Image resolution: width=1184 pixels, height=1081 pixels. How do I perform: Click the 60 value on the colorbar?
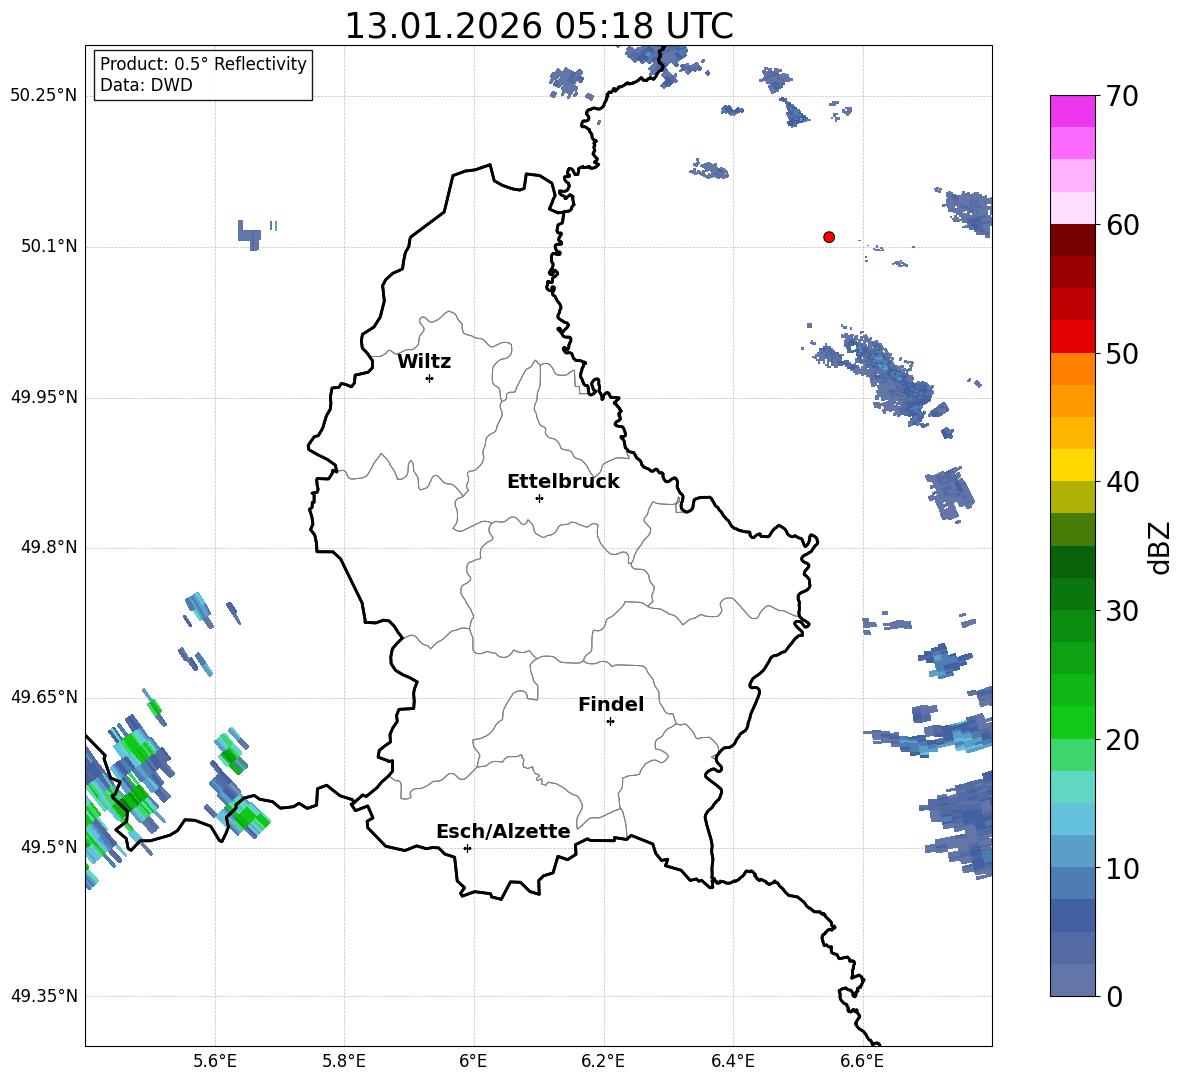pyautogui.click(x=1122, y=225)
